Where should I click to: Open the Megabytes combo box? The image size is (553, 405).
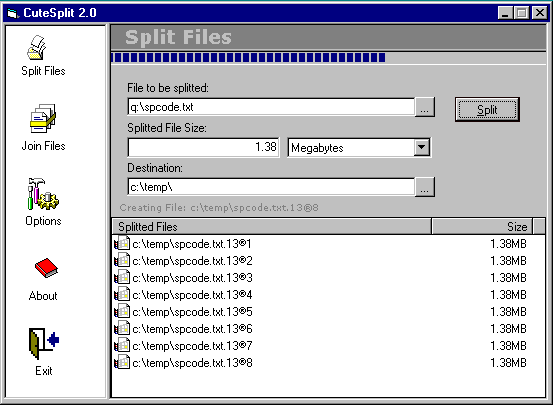pyautogui.click(x=359, y=147)
